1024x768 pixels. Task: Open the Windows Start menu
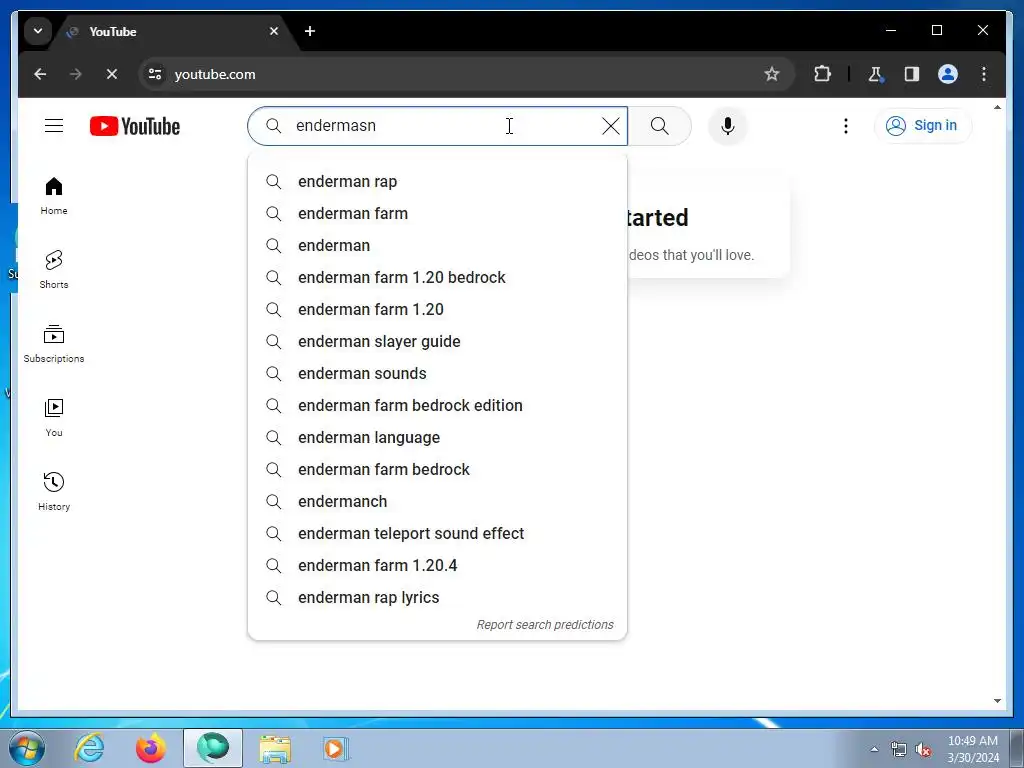coord(27,749)
